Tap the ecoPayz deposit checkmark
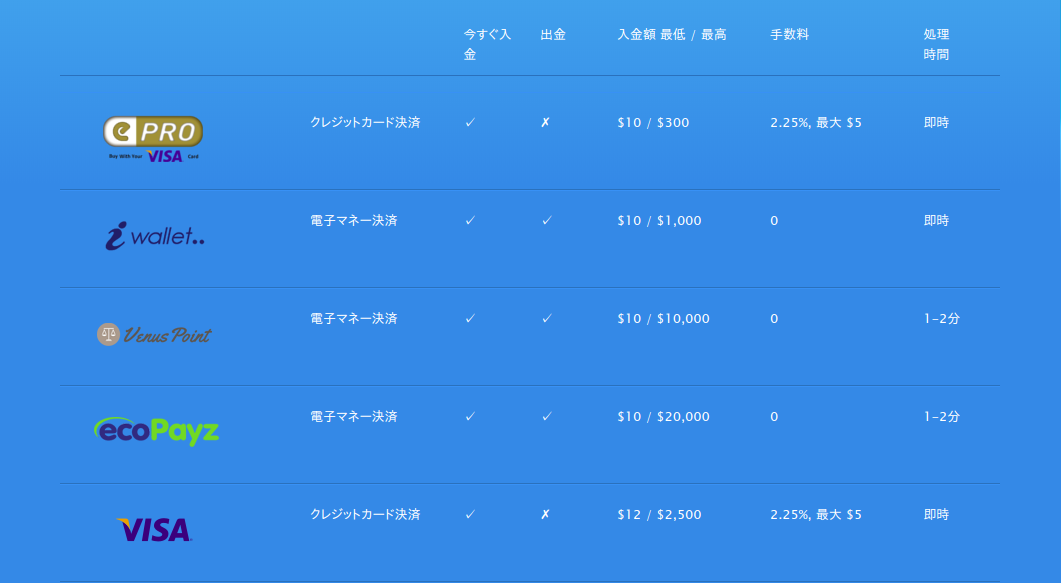The height and width of the screenshot is (583, 1061). coord(470,417)
